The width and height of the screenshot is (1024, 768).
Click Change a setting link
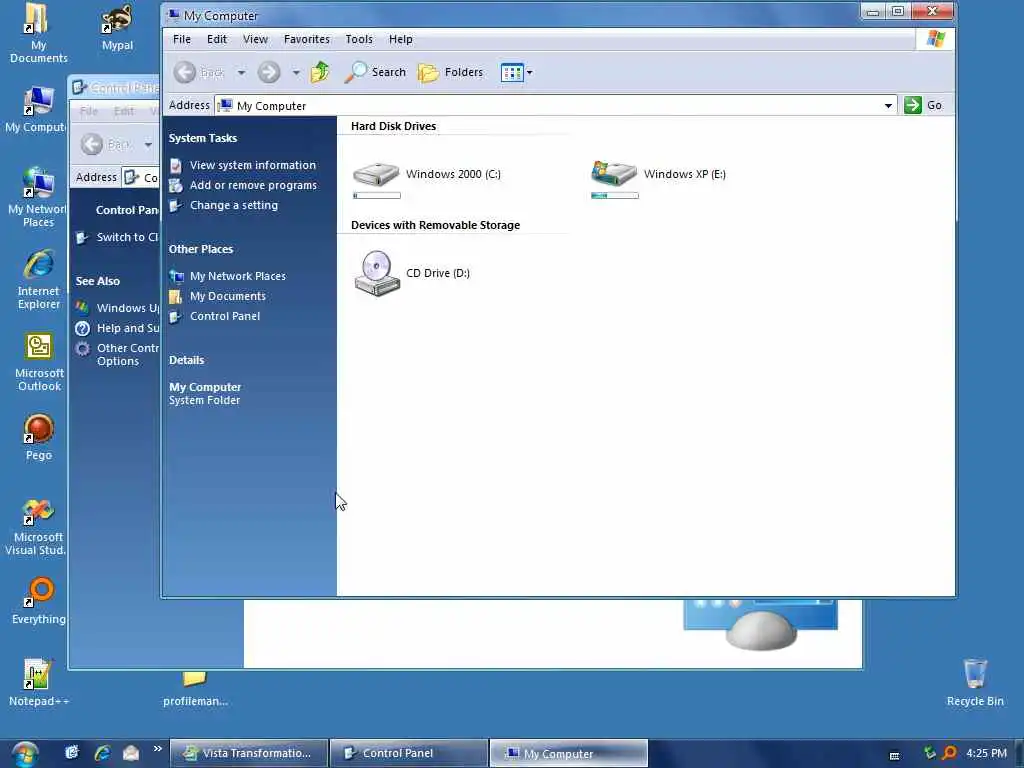[234, 205]
